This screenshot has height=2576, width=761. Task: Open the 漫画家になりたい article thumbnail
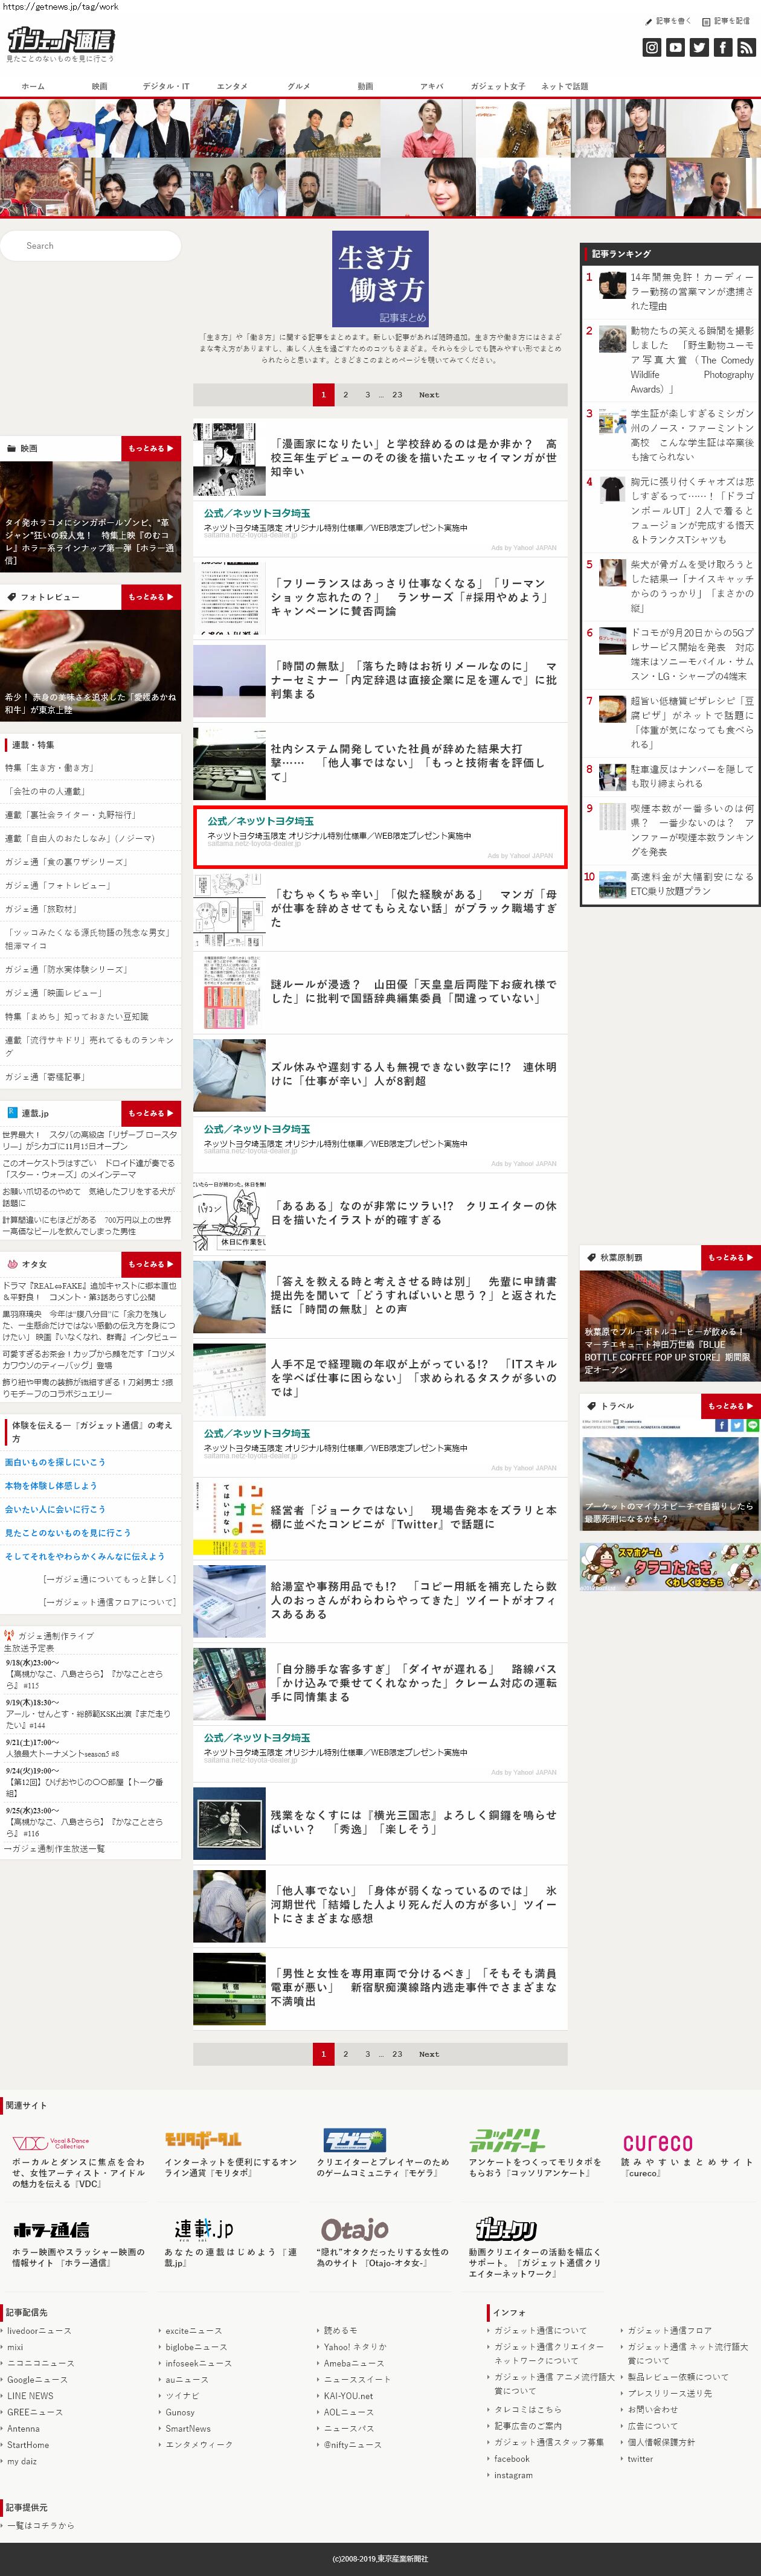[x=229, y=458]
